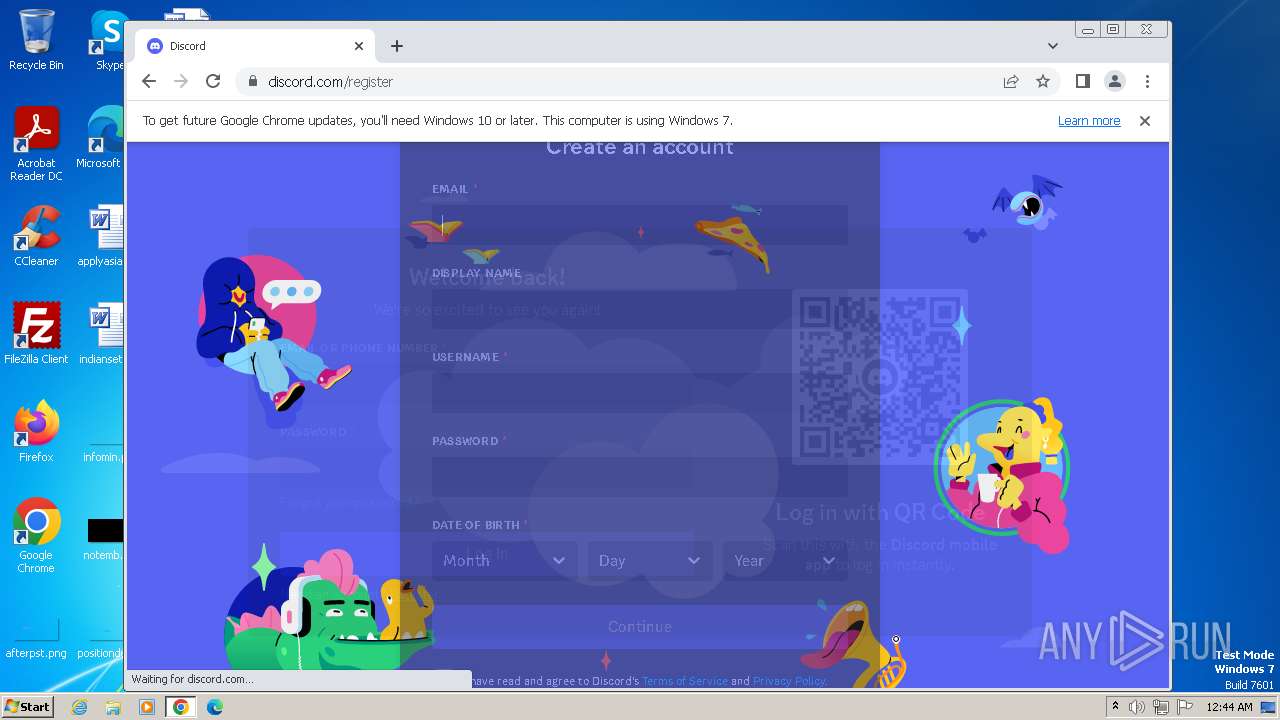Open Chrome's three-dot menu
Screen dimensions: 1280x720
coord(1147,82)
